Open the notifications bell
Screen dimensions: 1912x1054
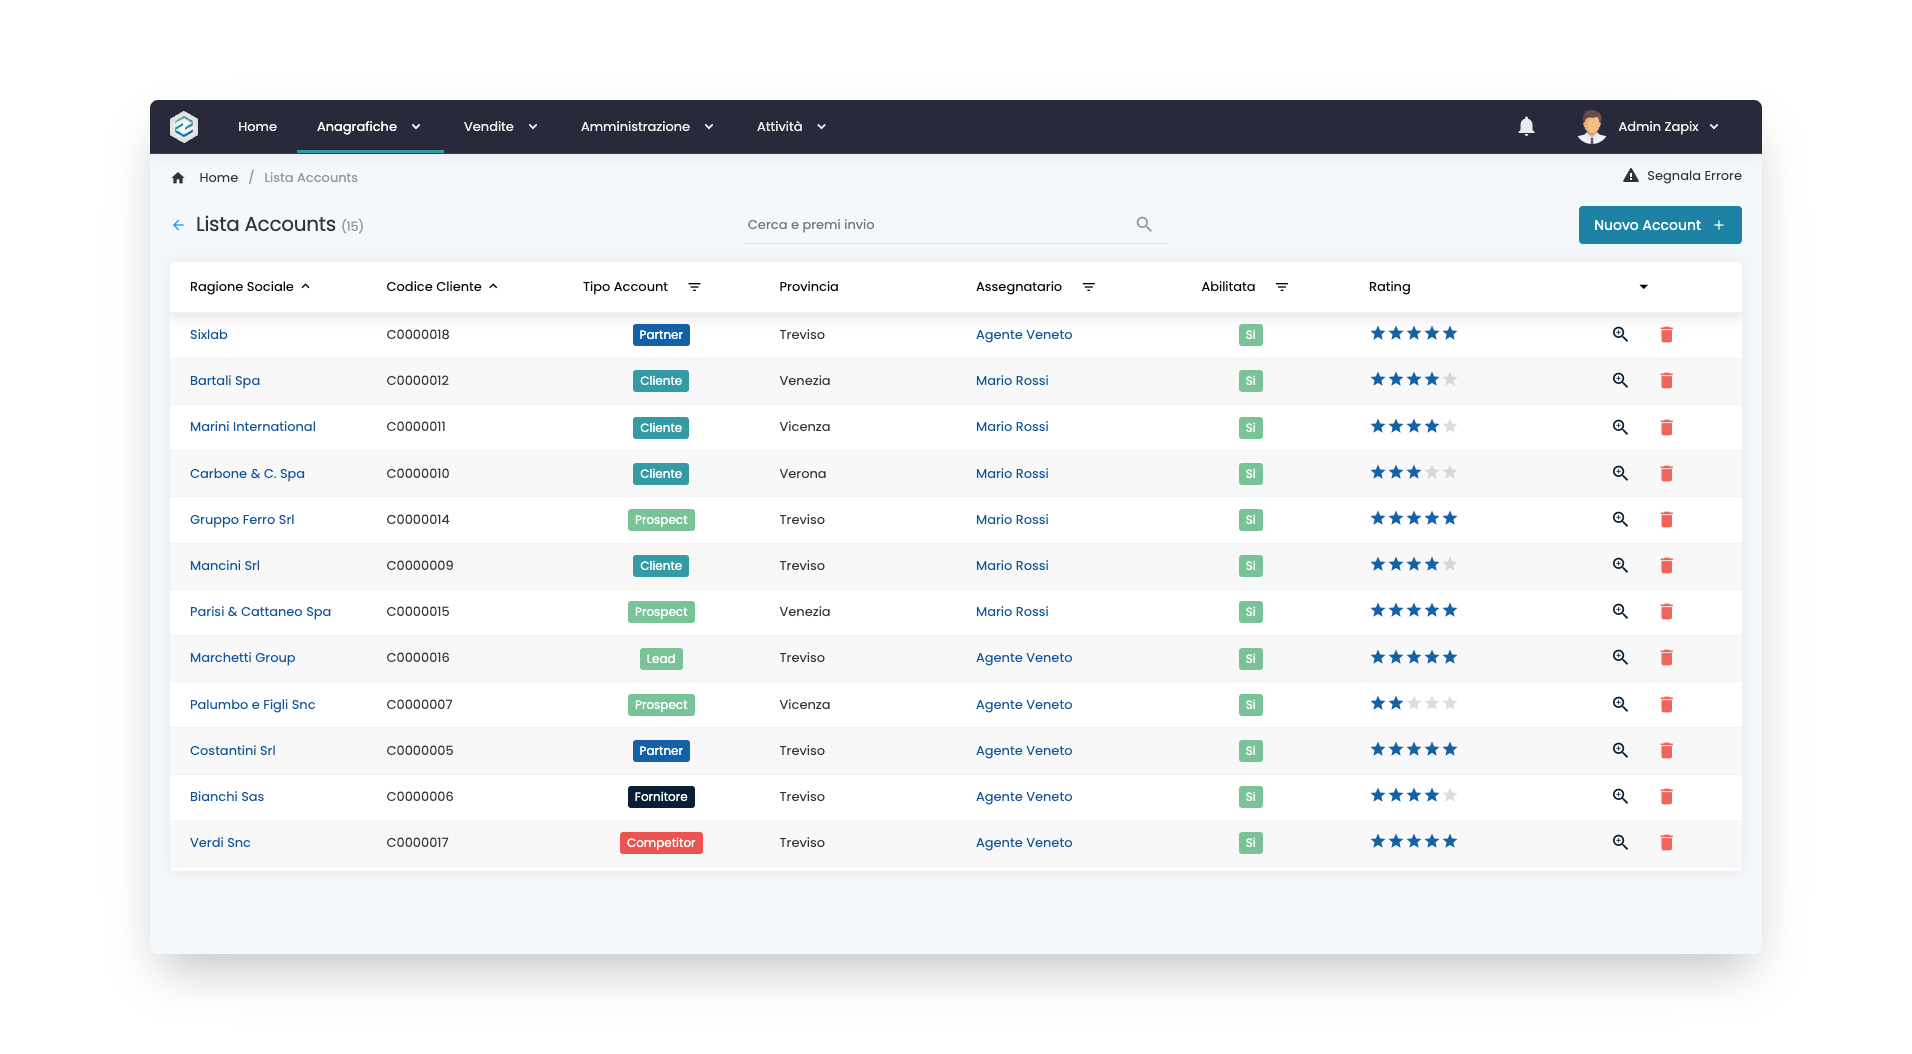tap(1526, 126)
